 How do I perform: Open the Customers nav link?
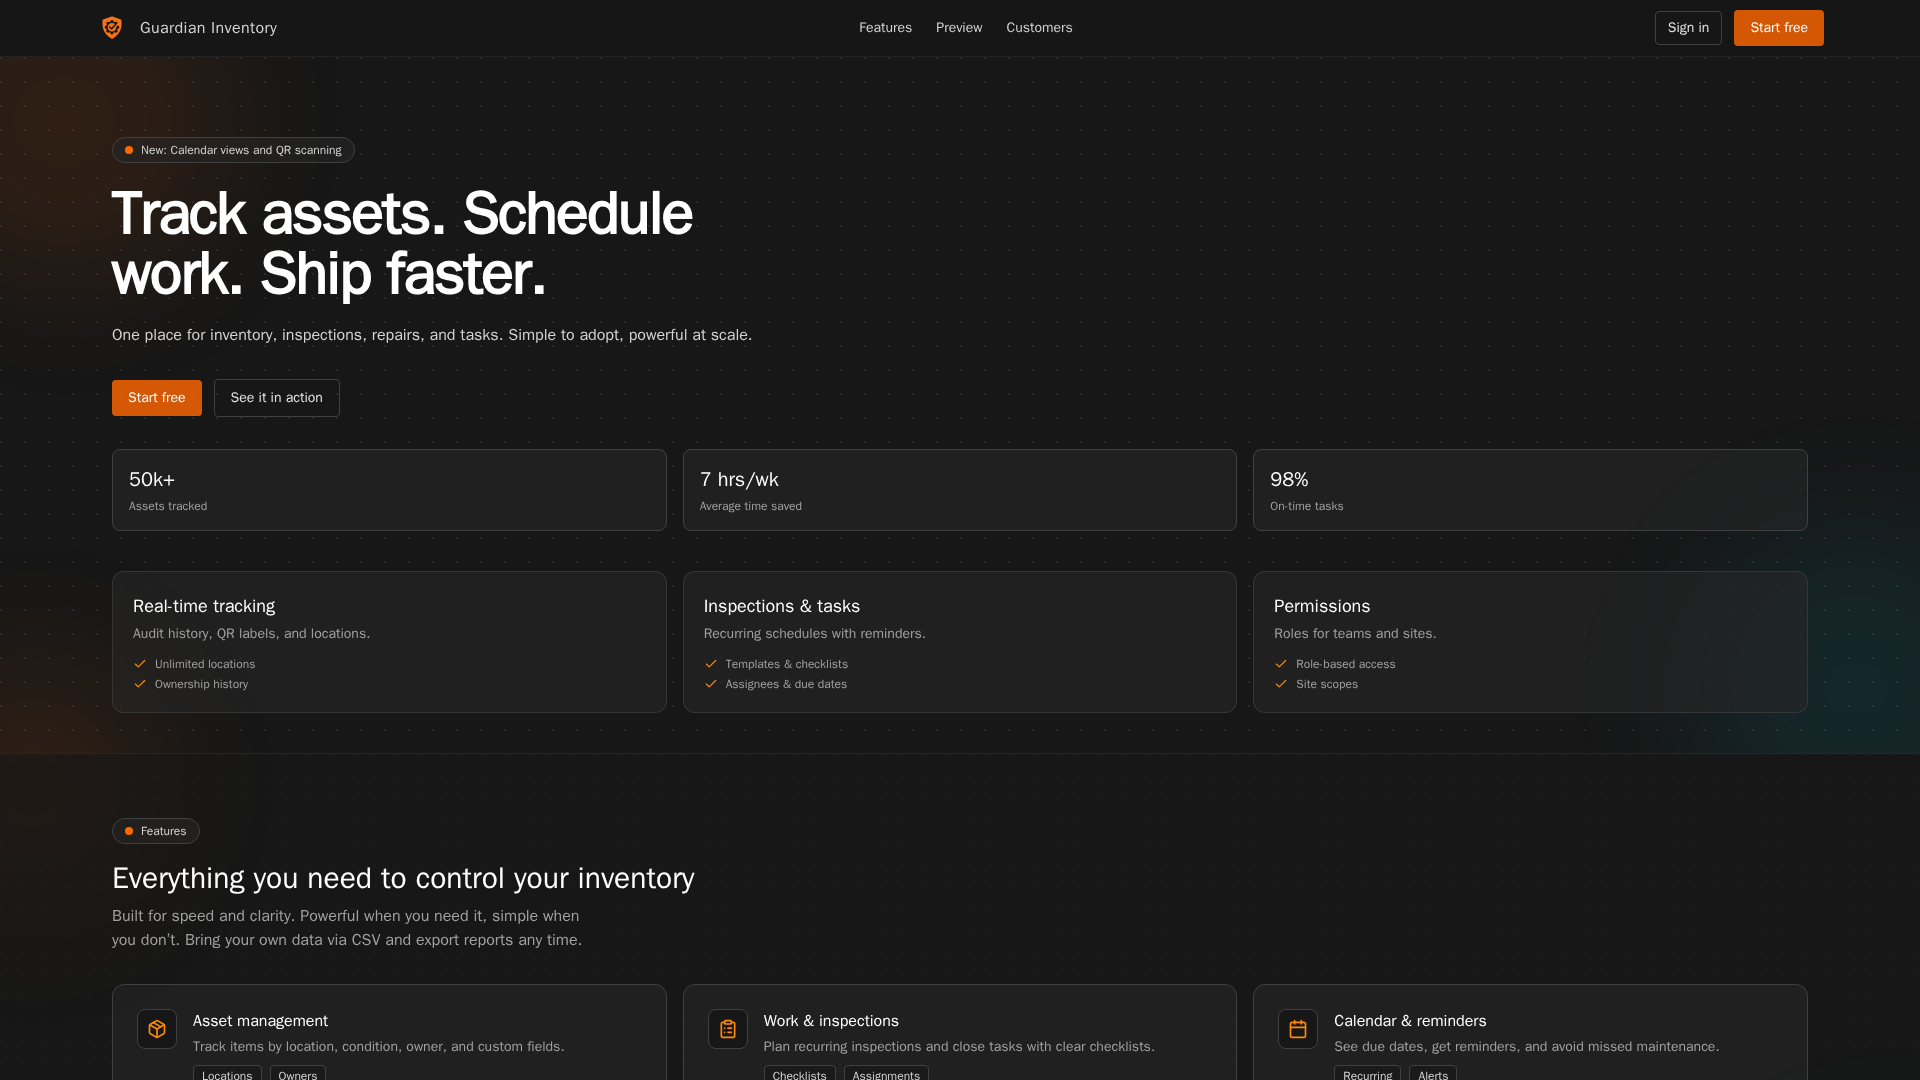[x=1039, y=28]
